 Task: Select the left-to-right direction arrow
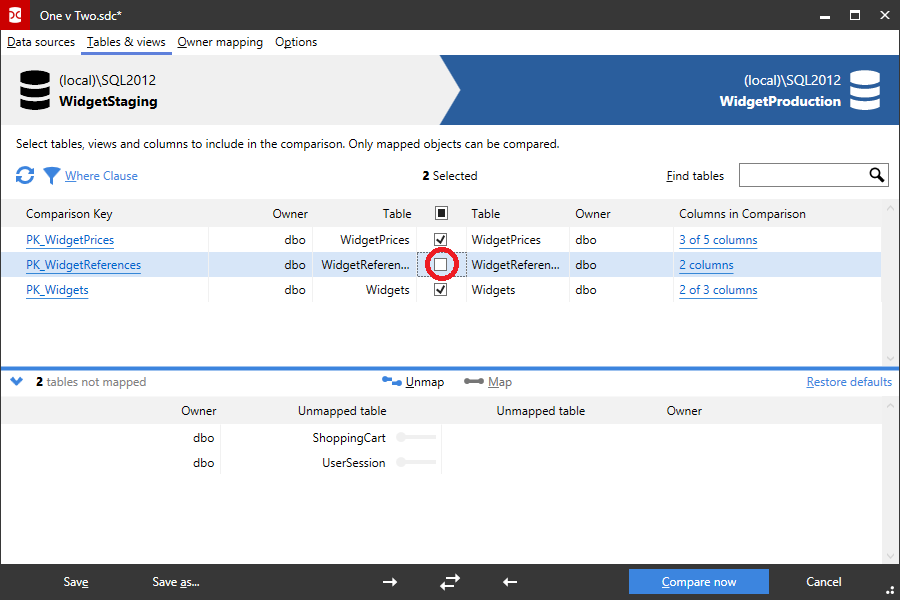pos(389,581)
